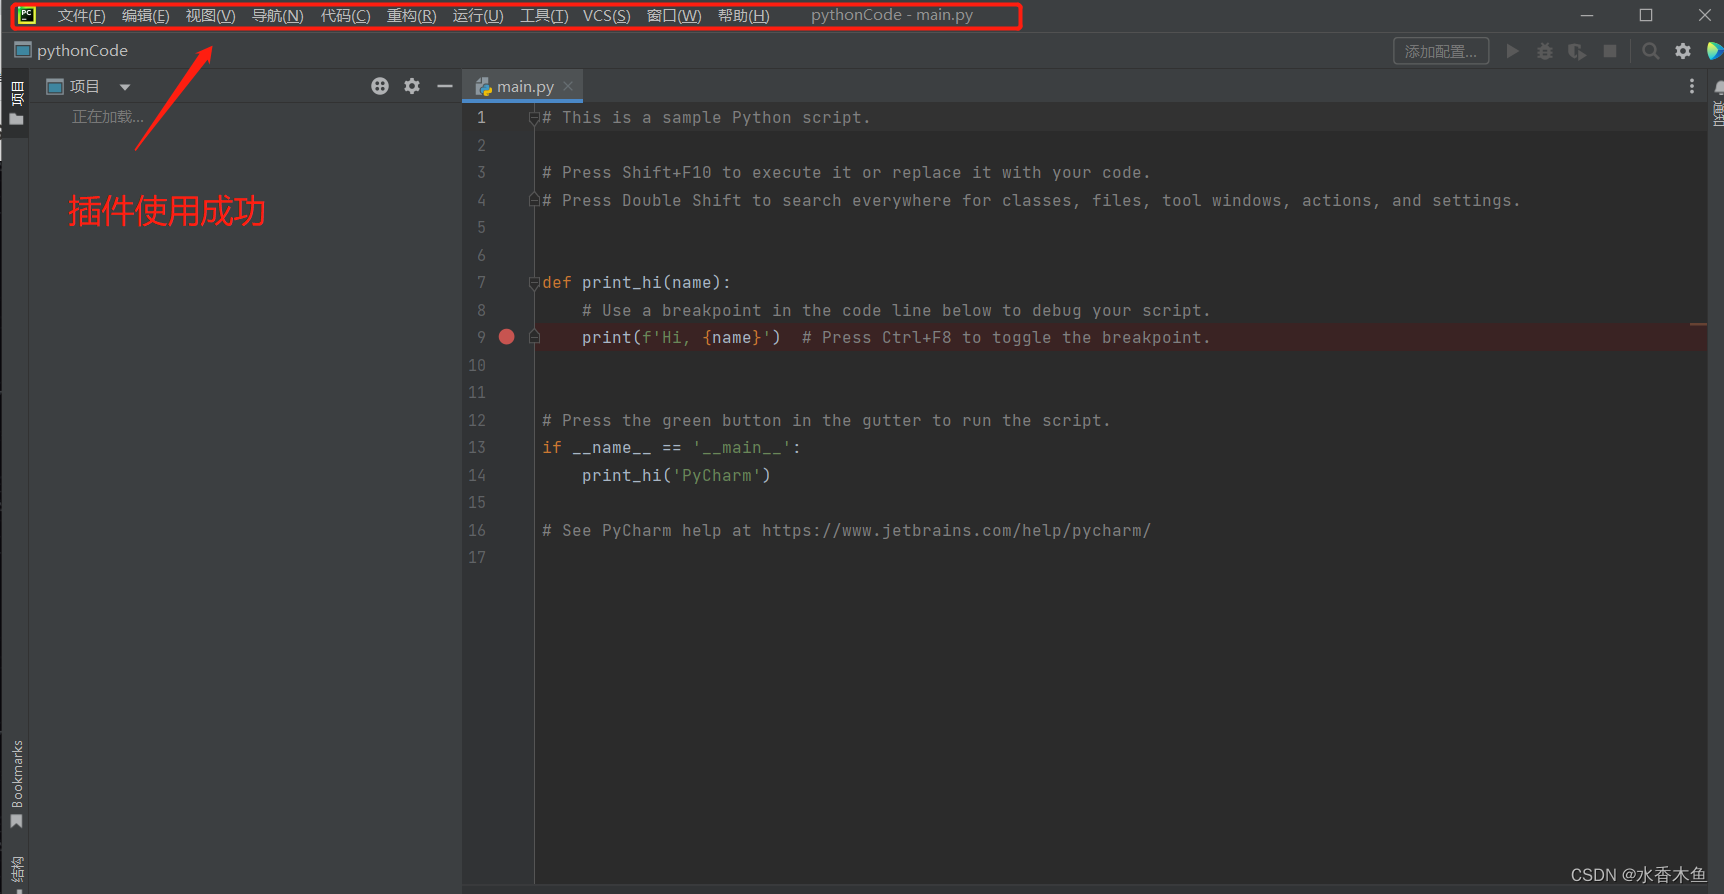The width and height of the screenshot is (1724, 894).
Task: Click fold end marker on line 4
Action: click(x=534, y=200)
